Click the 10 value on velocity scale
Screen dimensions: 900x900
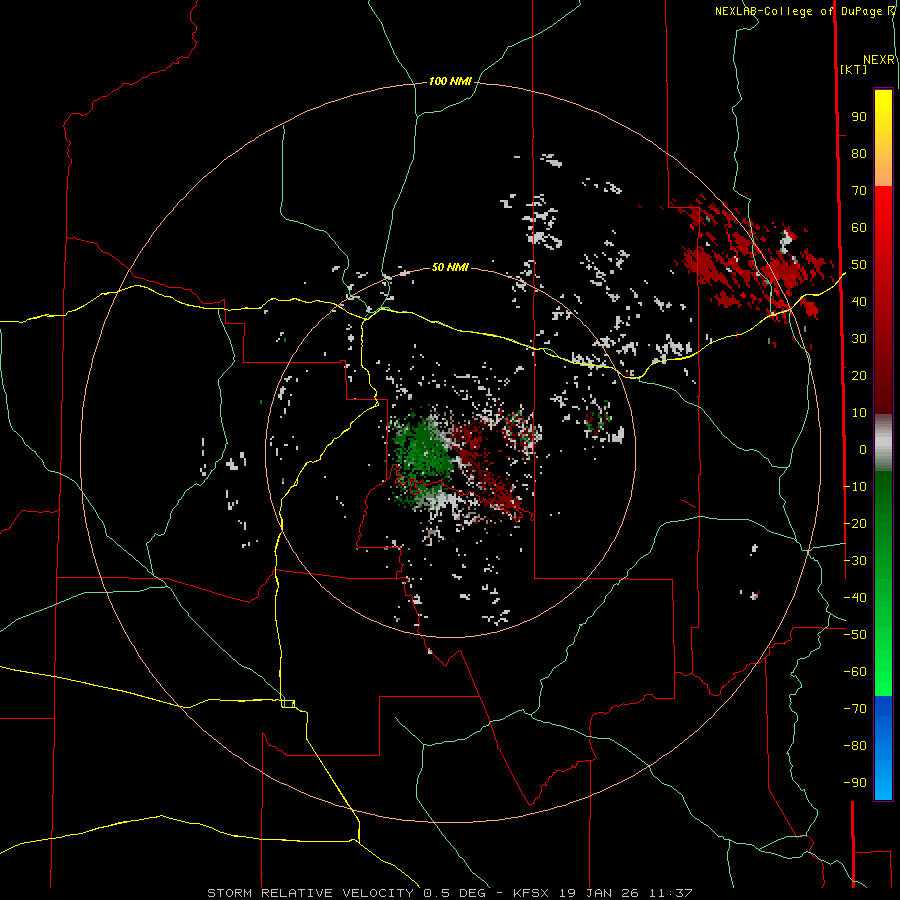tap(859, 413)
